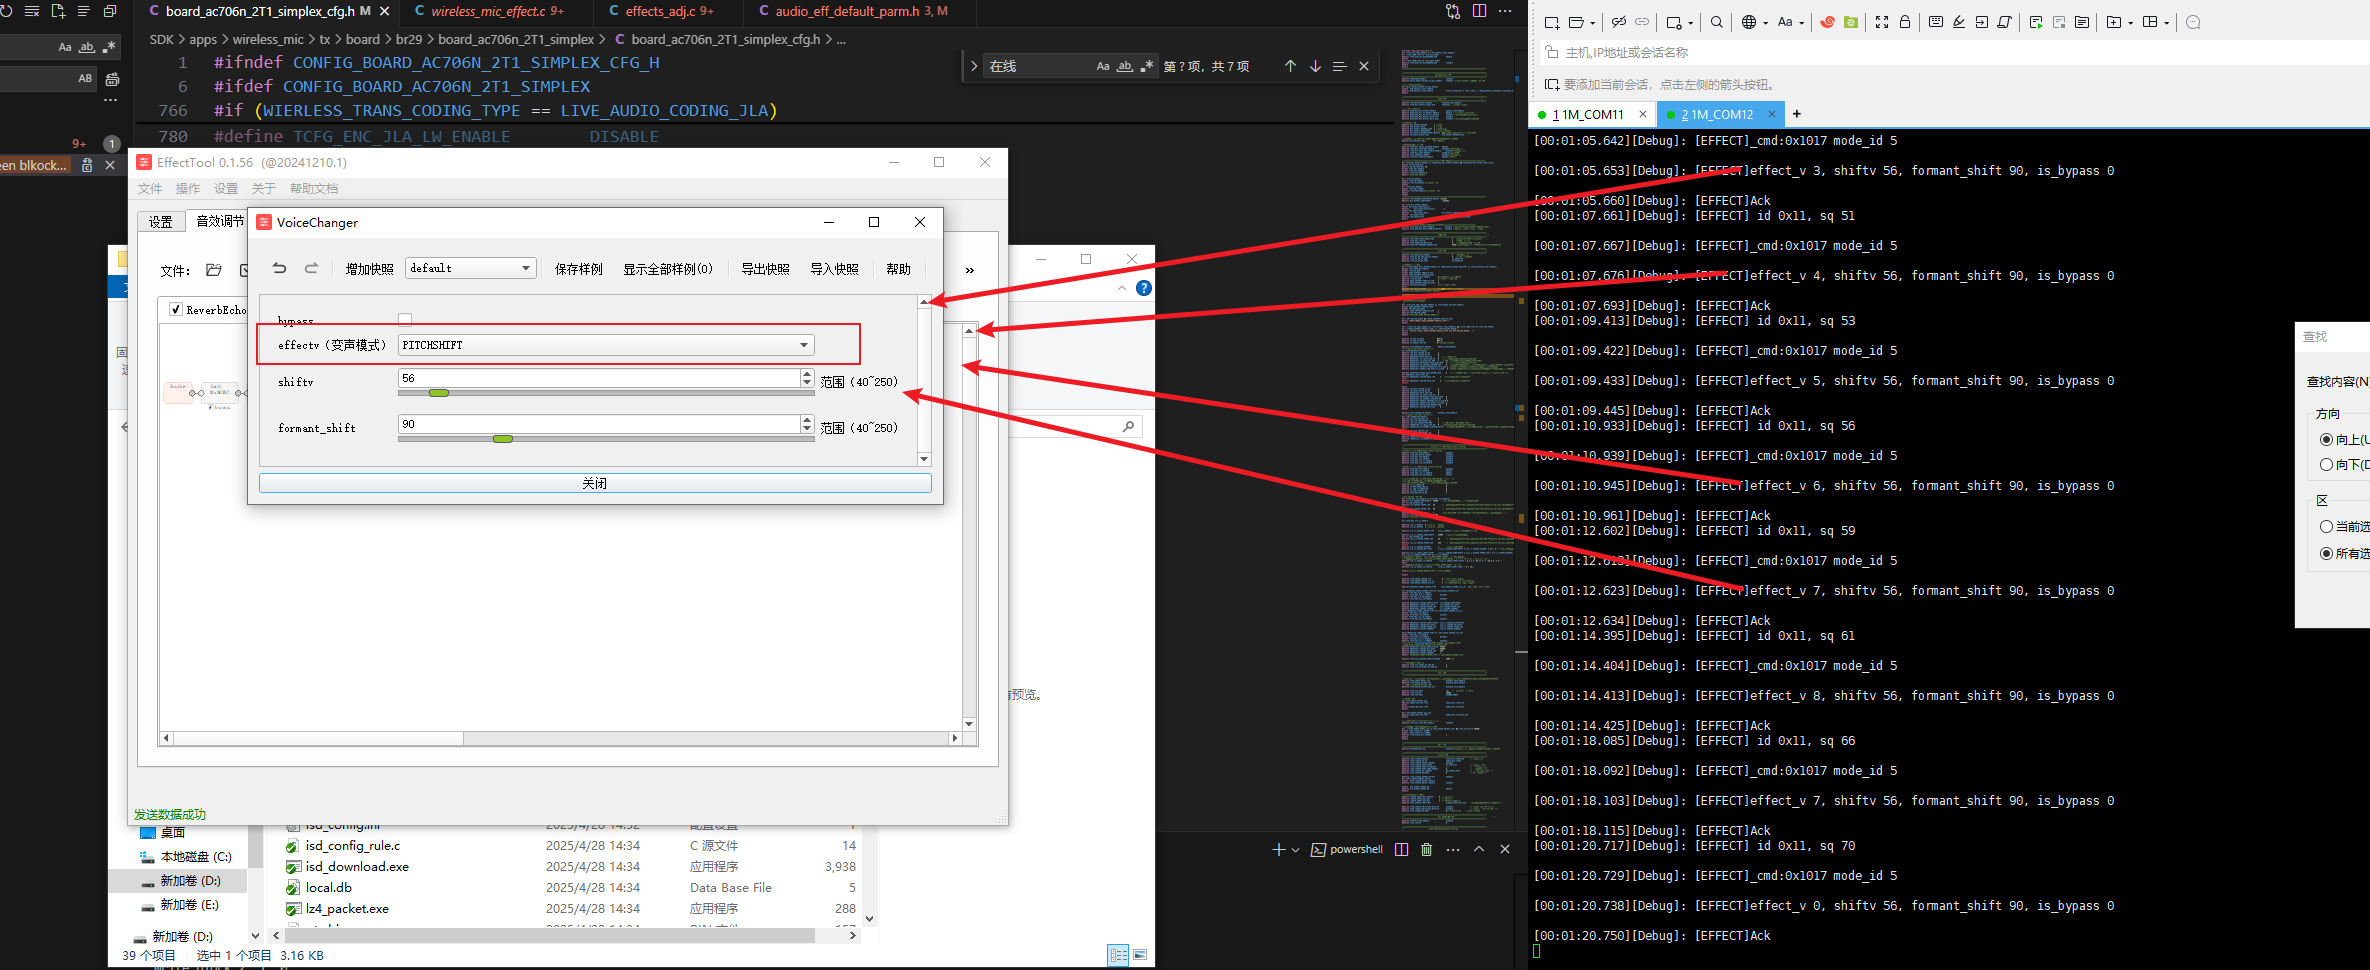
Task: Add a new session tab with plus
Action: (1796, 114)
